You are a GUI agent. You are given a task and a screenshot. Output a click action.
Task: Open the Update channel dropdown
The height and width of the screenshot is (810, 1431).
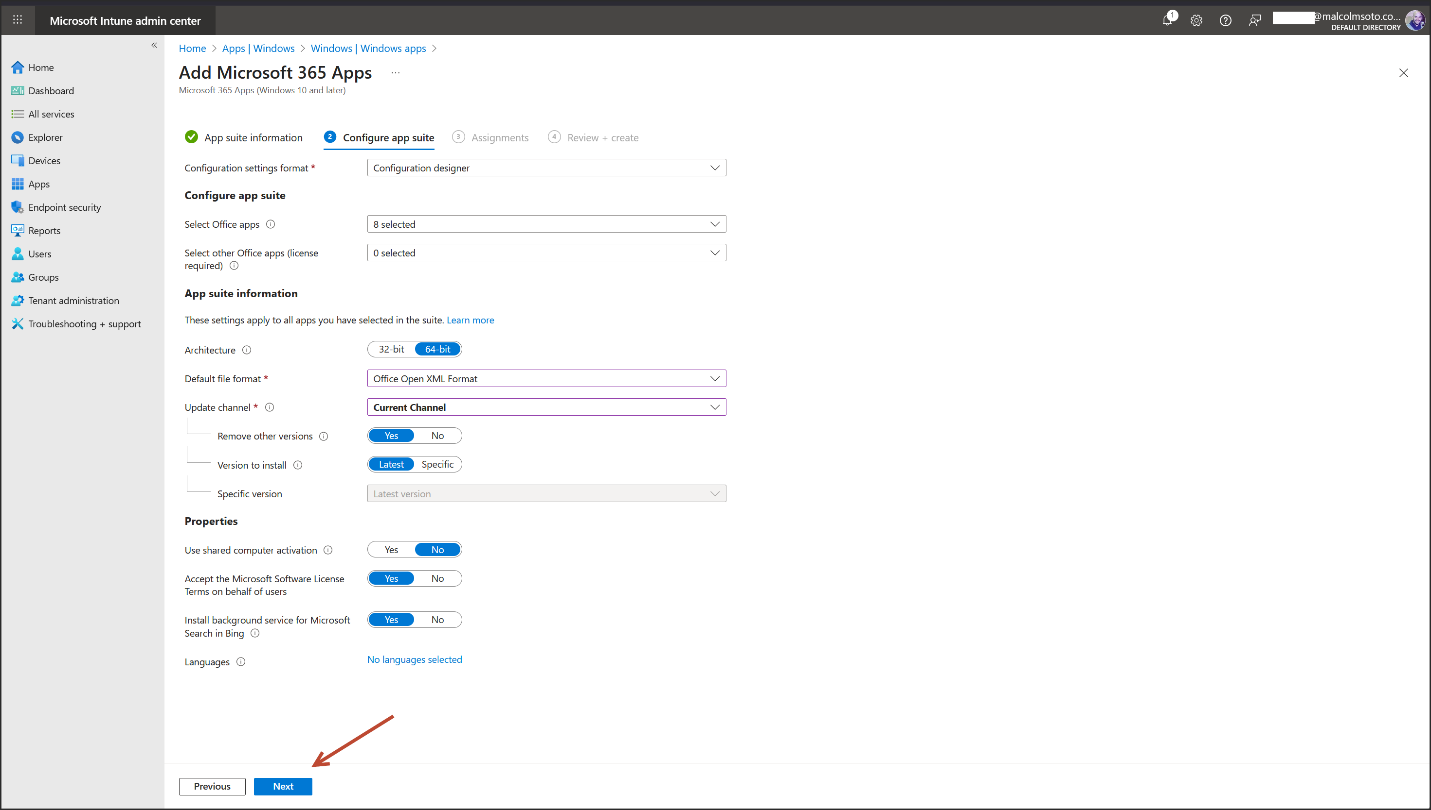[546, 408]
